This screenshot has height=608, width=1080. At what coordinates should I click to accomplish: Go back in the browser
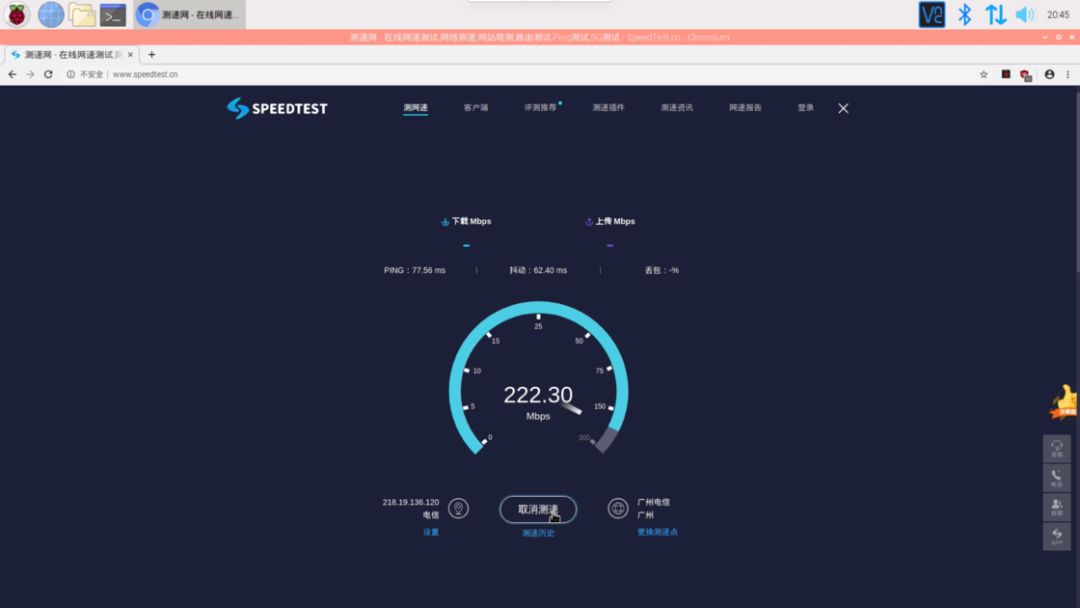click(x=12, y=74)
